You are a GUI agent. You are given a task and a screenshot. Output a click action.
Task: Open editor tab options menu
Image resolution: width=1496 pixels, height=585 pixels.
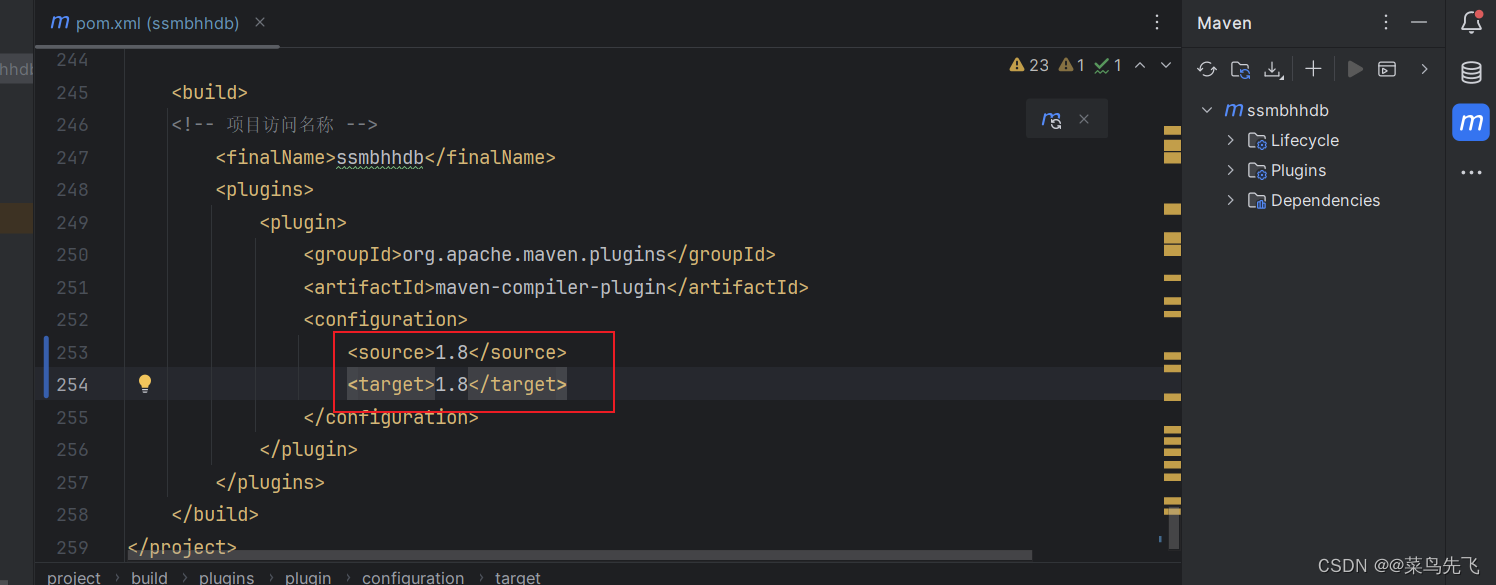tap(1157, 22)
